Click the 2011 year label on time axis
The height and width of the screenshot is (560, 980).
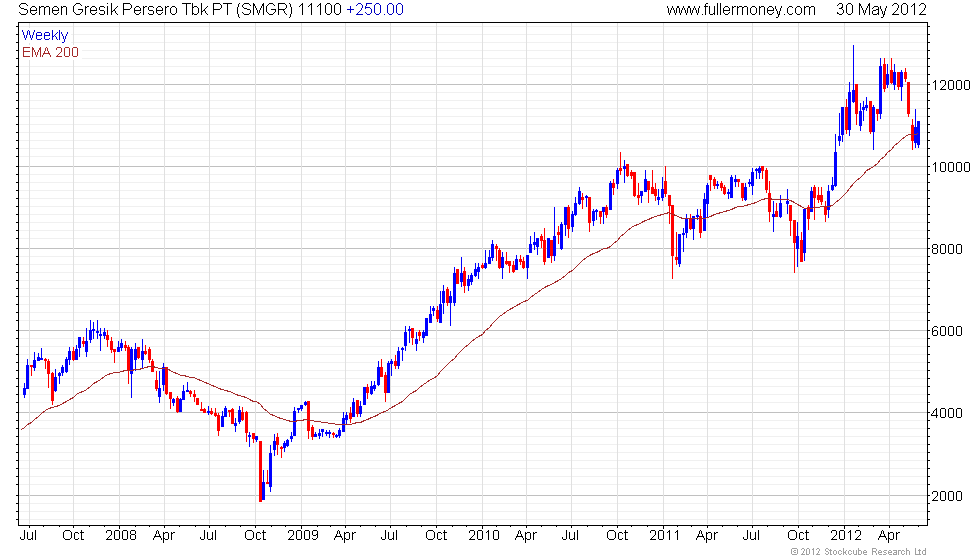click(x=664, y=535)
